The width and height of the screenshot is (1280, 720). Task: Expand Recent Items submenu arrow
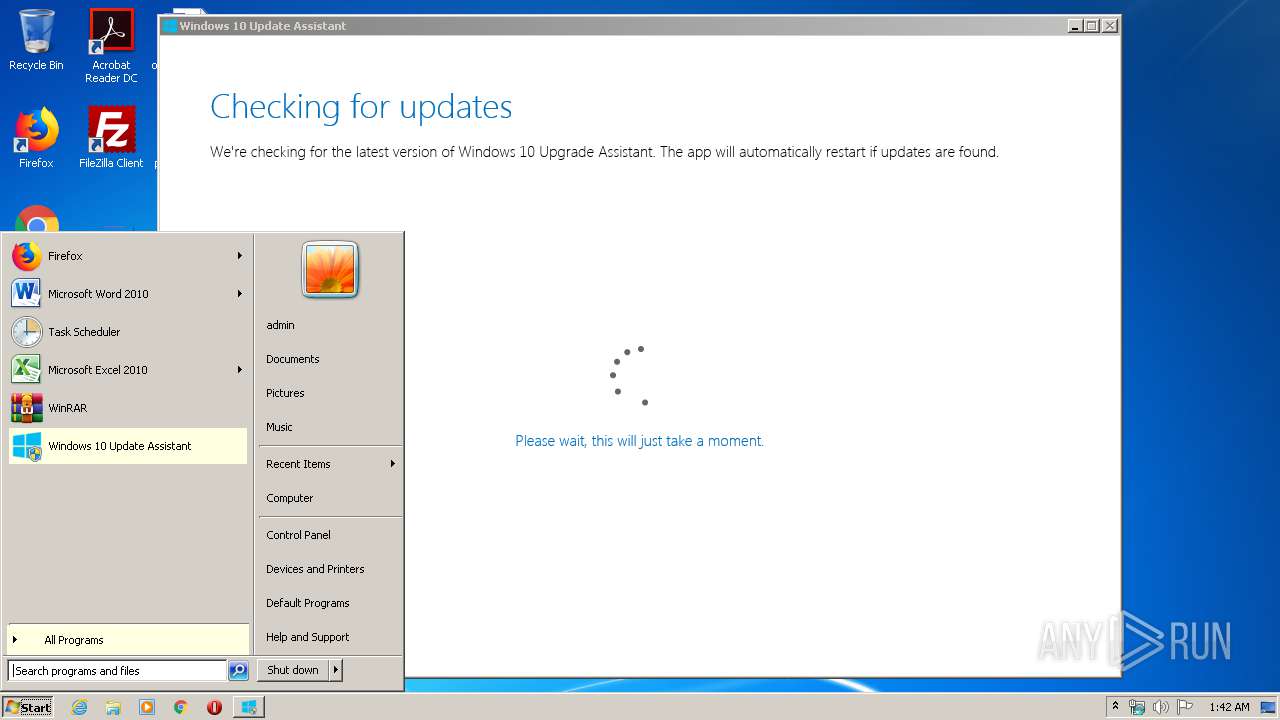tap(392, 464)
